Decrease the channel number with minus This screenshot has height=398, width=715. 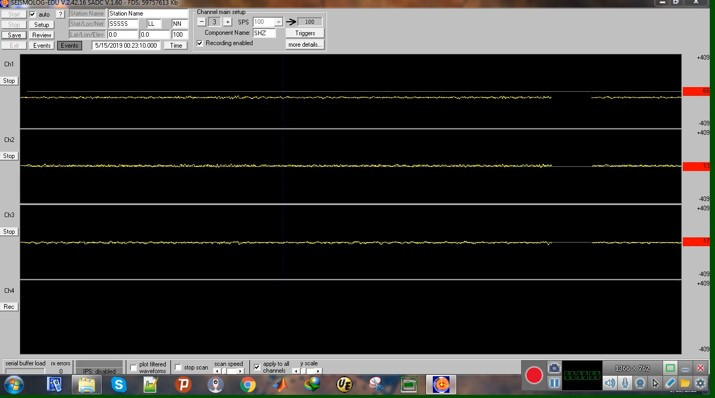pyautogui.click(x=201, y=22)
